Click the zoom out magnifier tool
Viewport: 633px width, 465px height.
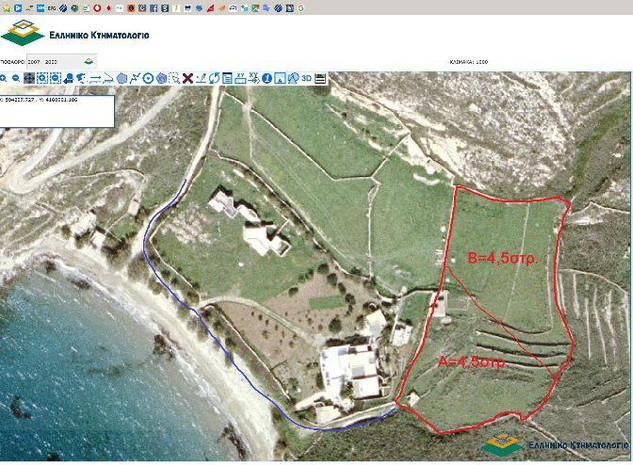[x=16, y=78]
